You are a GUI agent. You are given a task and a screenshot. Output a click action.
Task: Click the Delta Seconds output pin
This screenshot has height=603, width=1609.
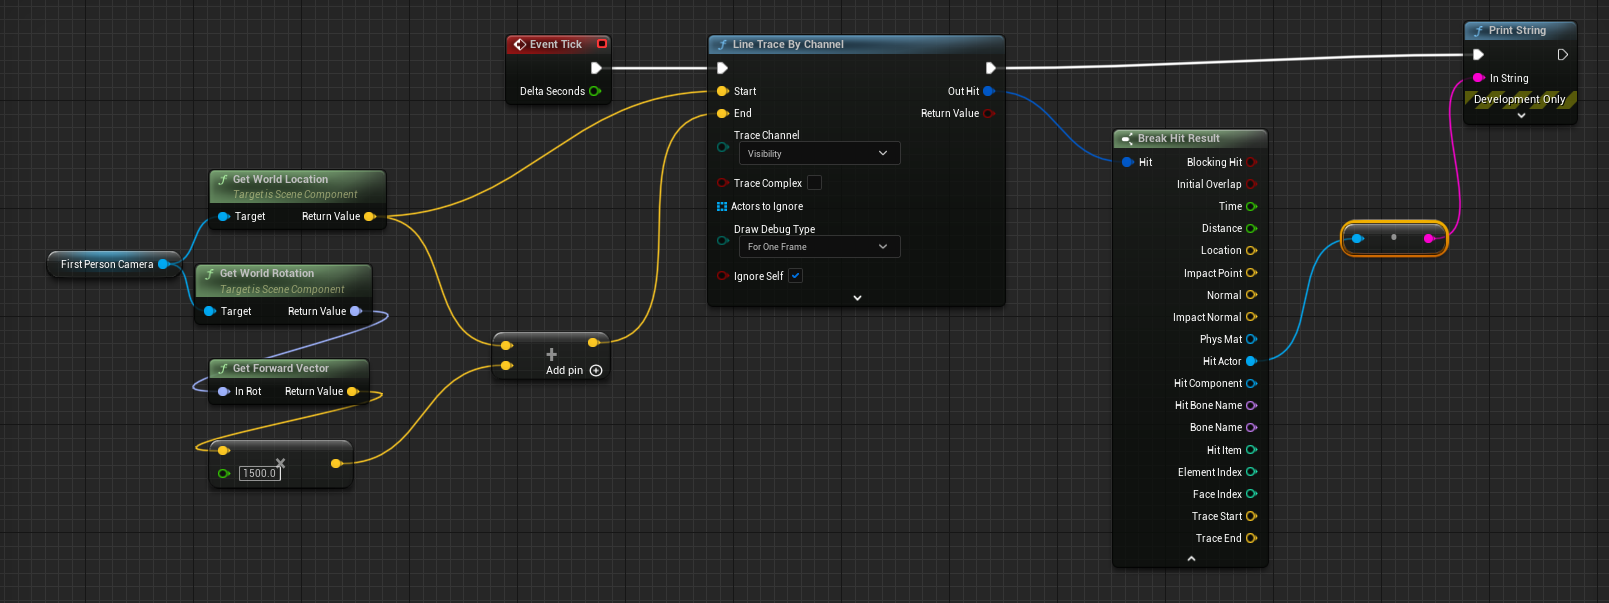(x=595, y=91)
